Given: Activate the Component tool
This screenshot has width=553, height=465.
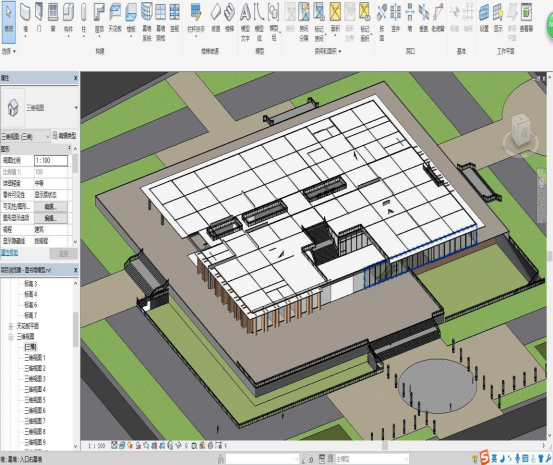Looking at the screenshot, I should [68, 19].
